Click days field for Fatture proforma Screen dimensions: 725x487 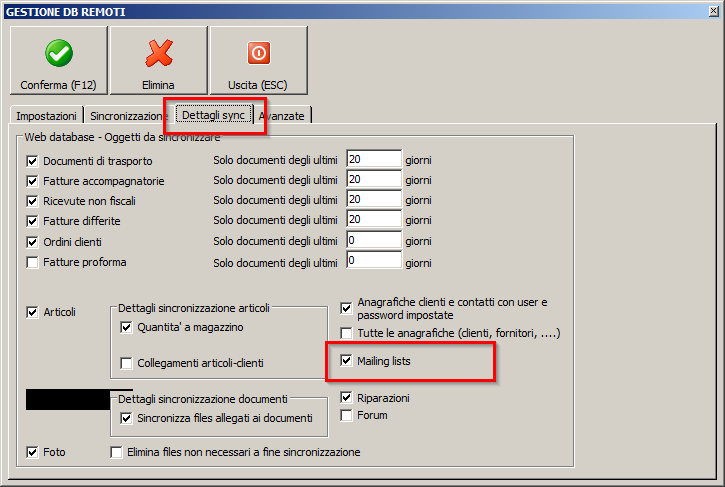tap(374, 260)
